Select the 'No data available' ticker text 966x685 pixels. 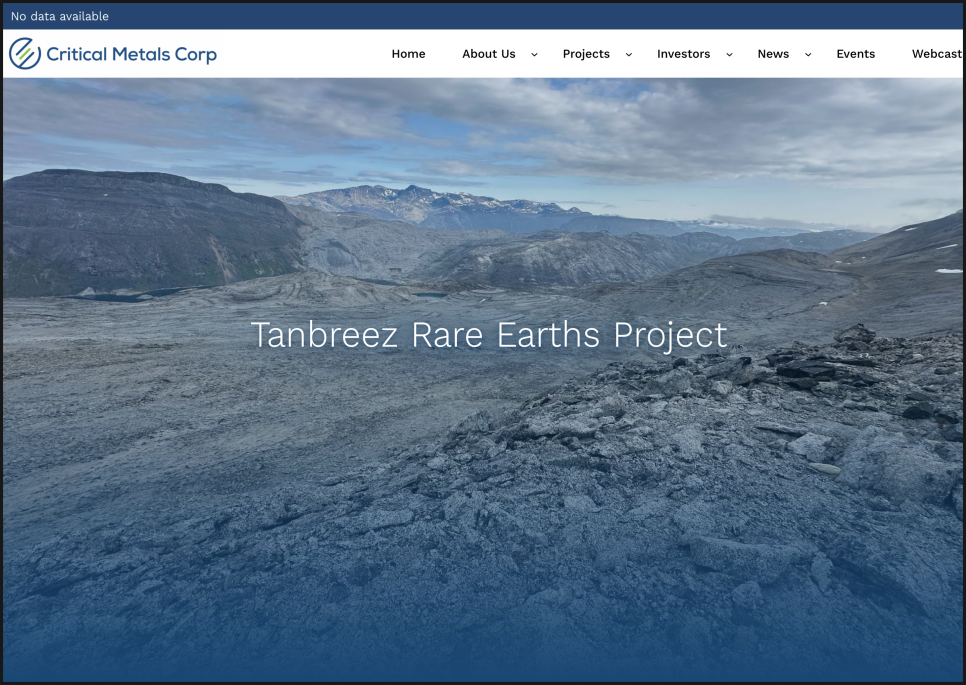60,17
